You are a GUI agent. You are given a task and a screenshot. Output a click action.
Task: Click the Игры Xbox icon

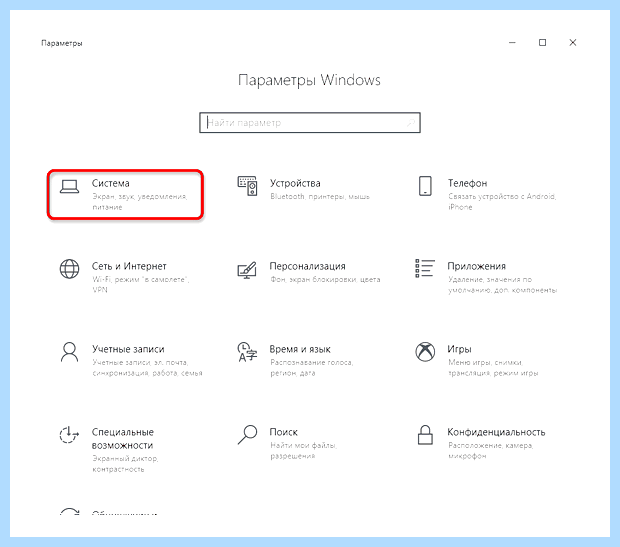pyautogui.click(x=425, y=352)
